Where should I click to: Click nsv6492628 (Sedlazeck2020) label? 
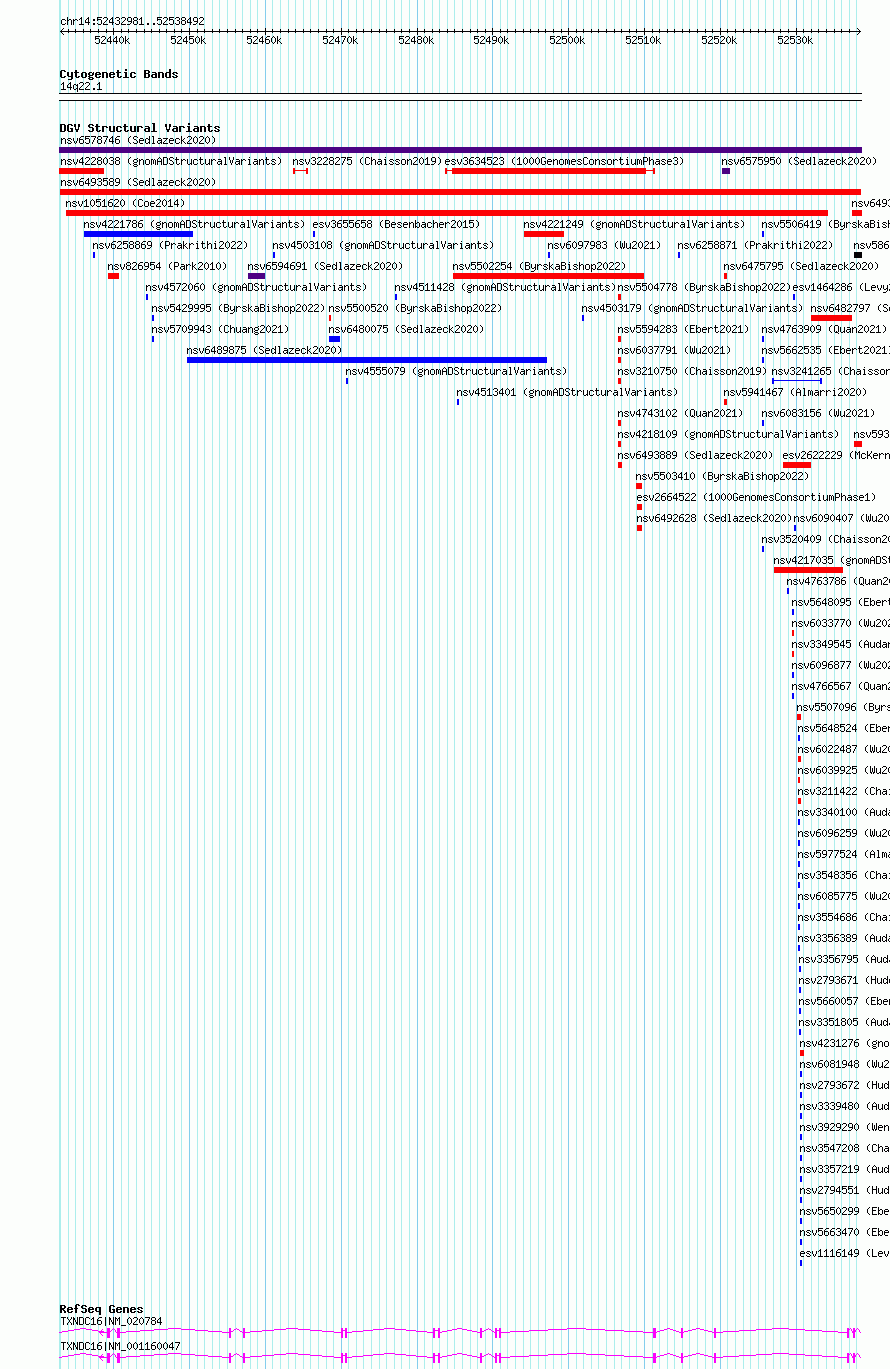[714, 518]
